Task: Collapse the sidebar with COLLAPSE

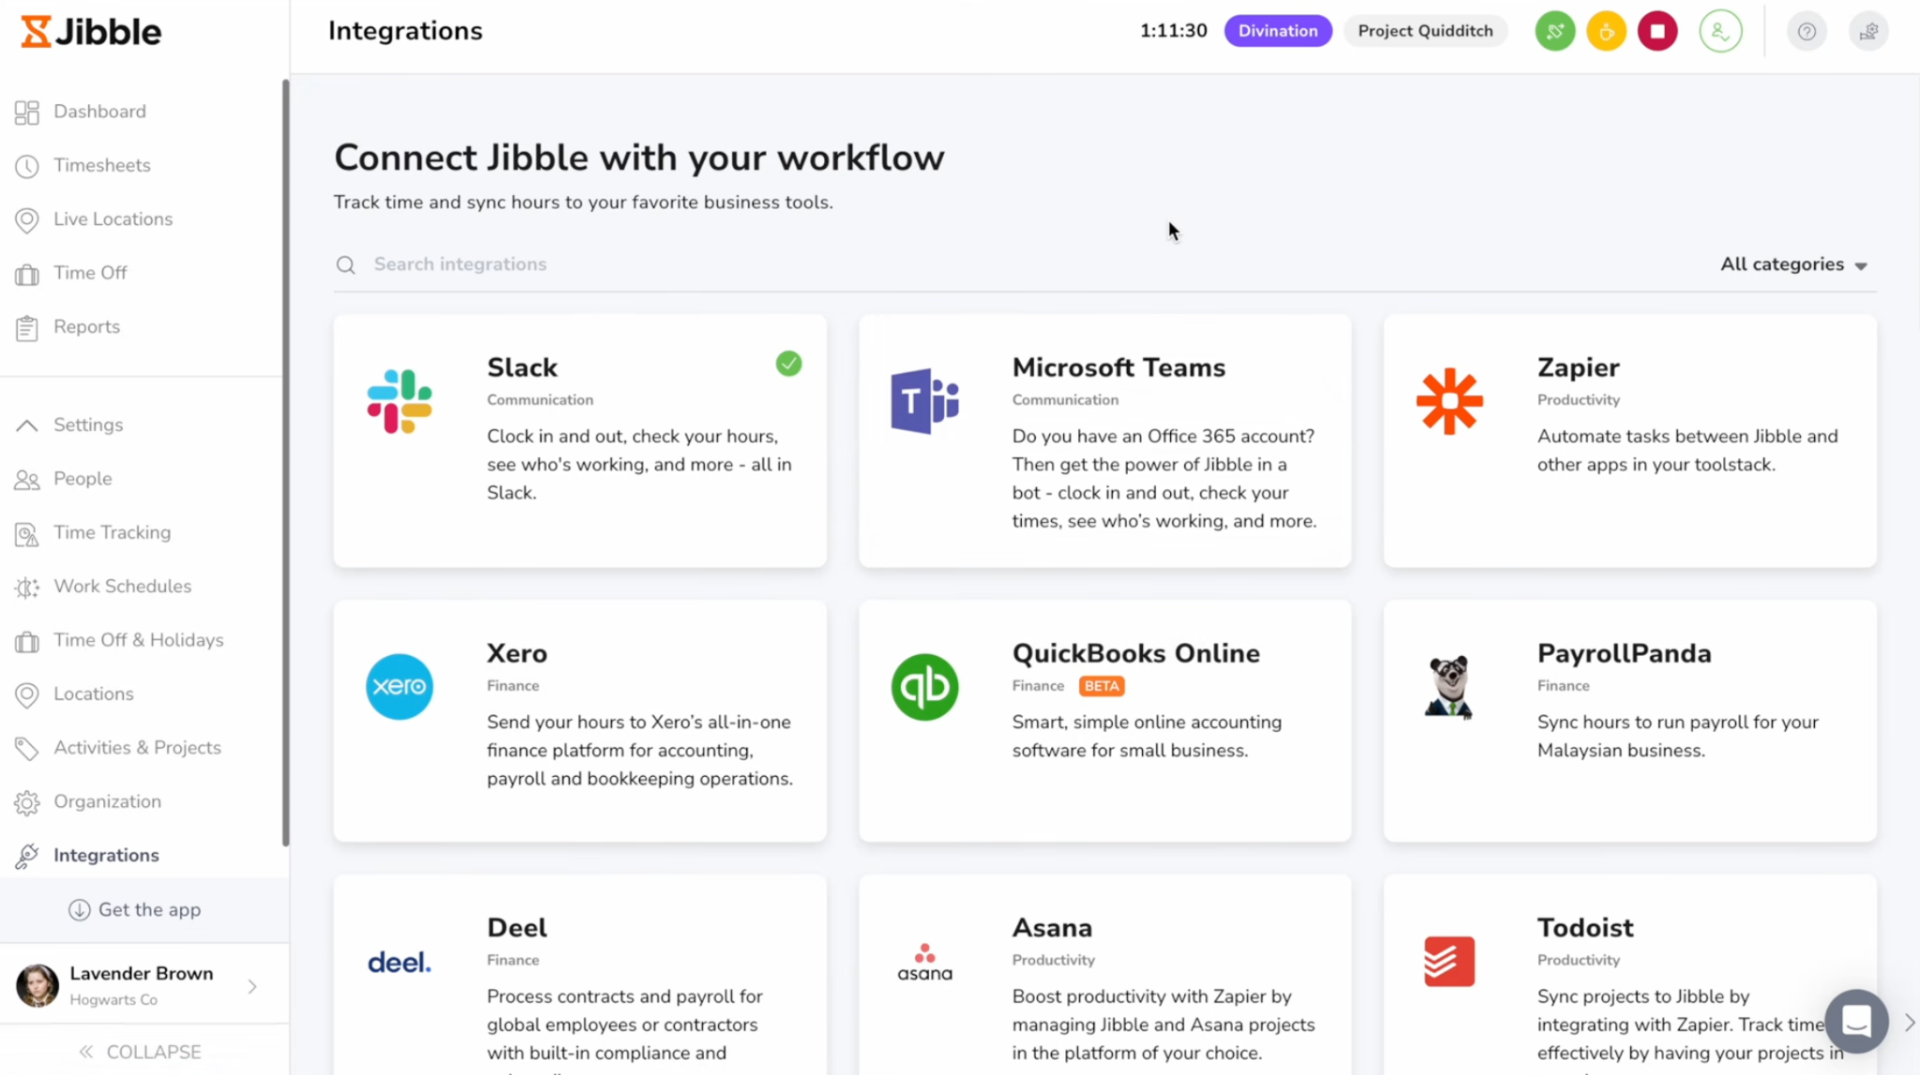Action: 140,1052
